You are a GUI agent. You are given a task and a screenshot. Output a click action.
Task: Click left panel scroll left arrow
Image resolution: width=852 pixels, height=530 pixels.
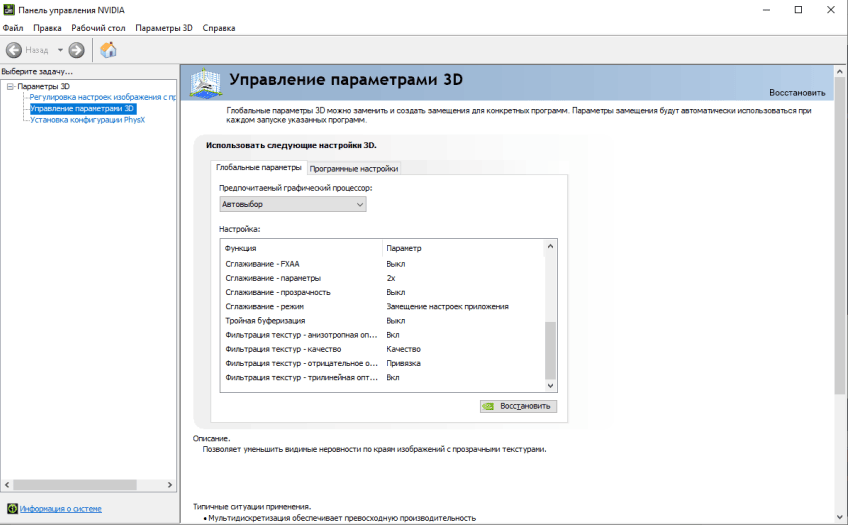pyautogui.click(x=7, y=487)
